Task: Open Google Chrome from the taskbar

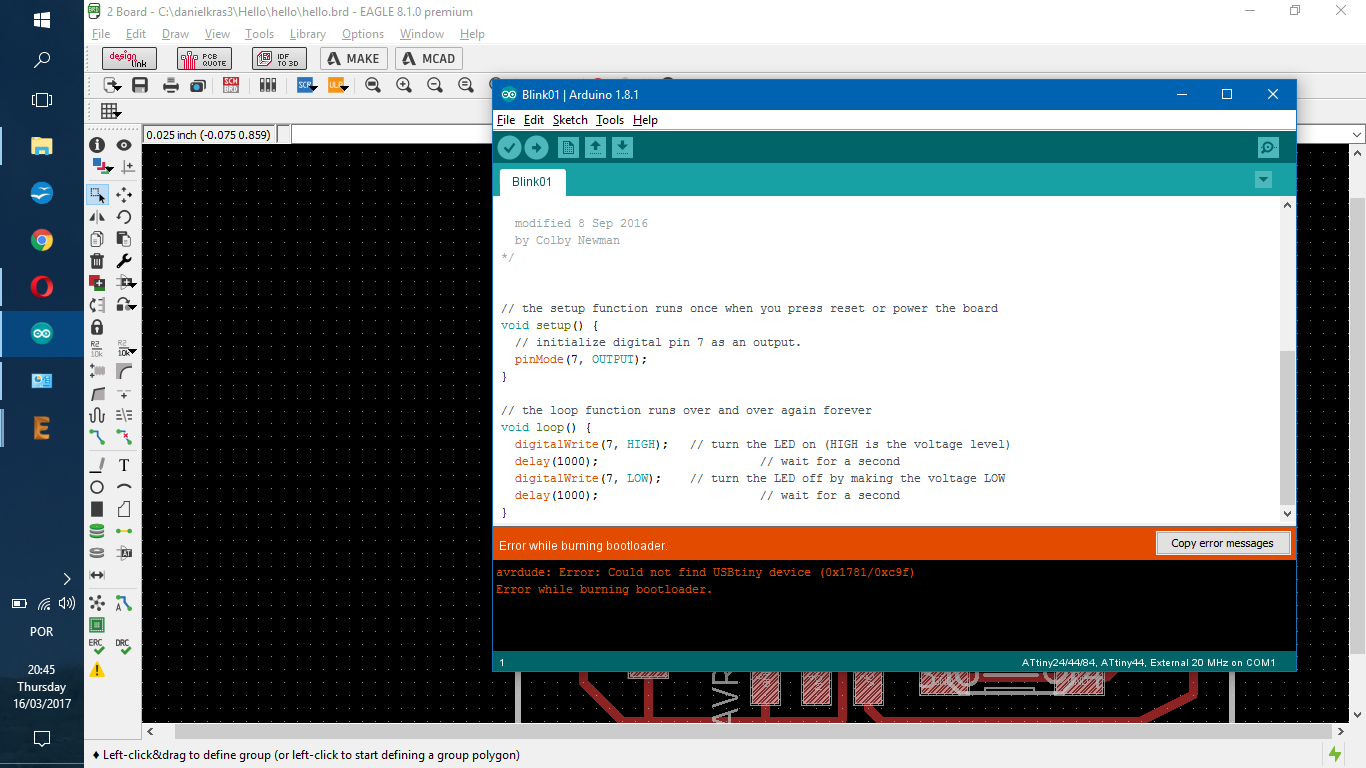Action: pos(42,240)
